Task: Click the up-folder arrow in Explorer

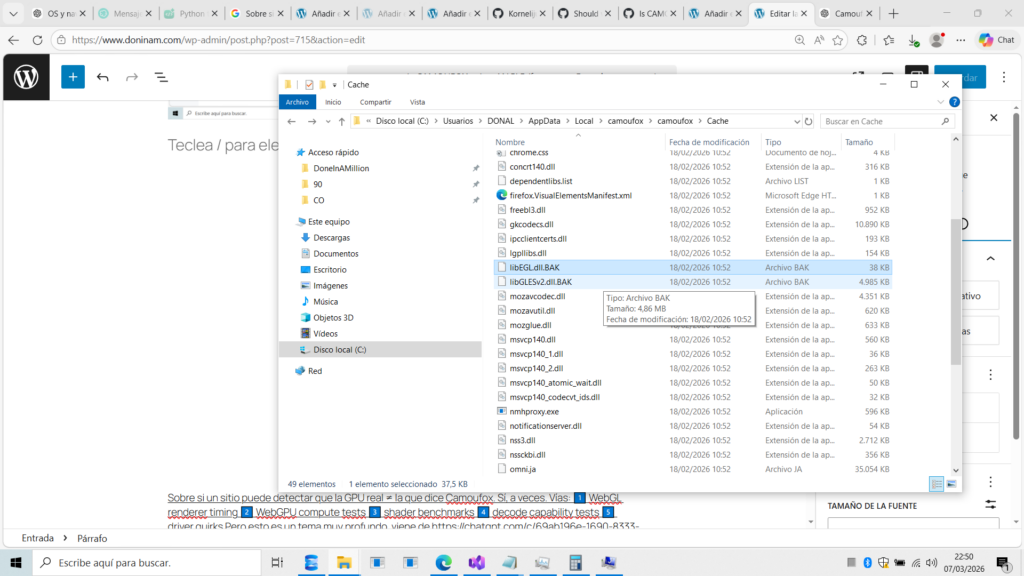Action: (x=341, y=121)
